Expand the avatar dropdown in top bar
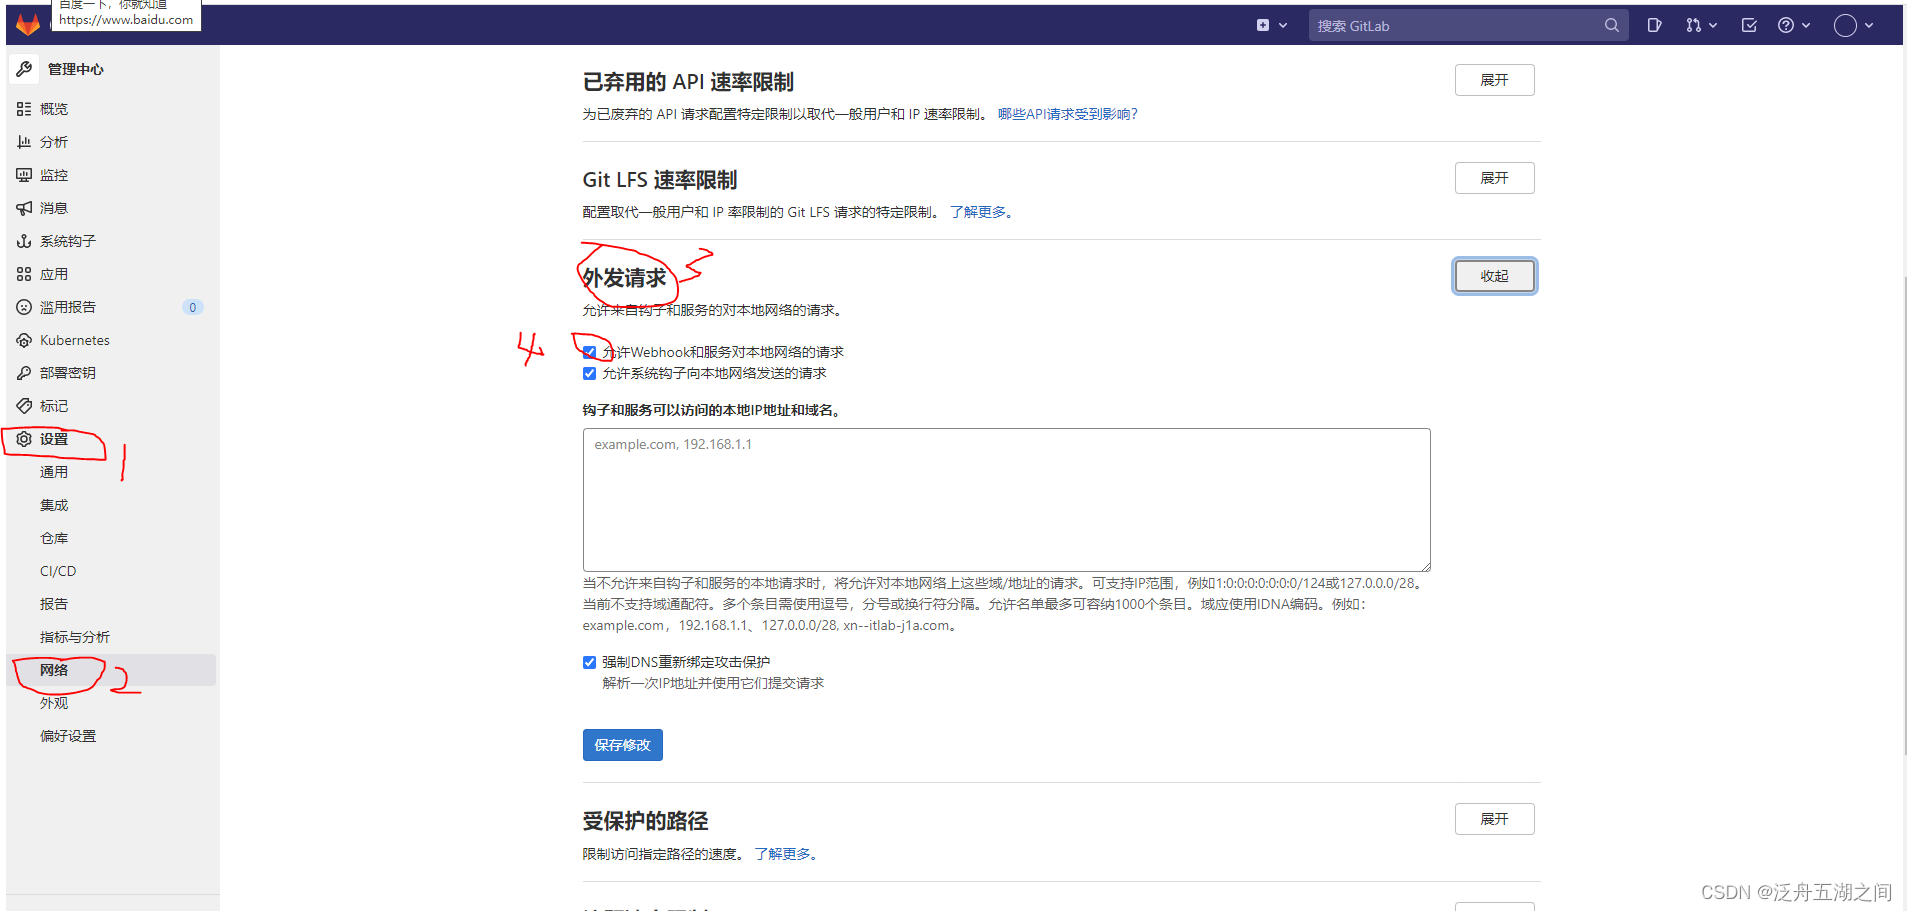Image resolution: width=1907 pixels, height=911 pixels. pos(1851,24)
